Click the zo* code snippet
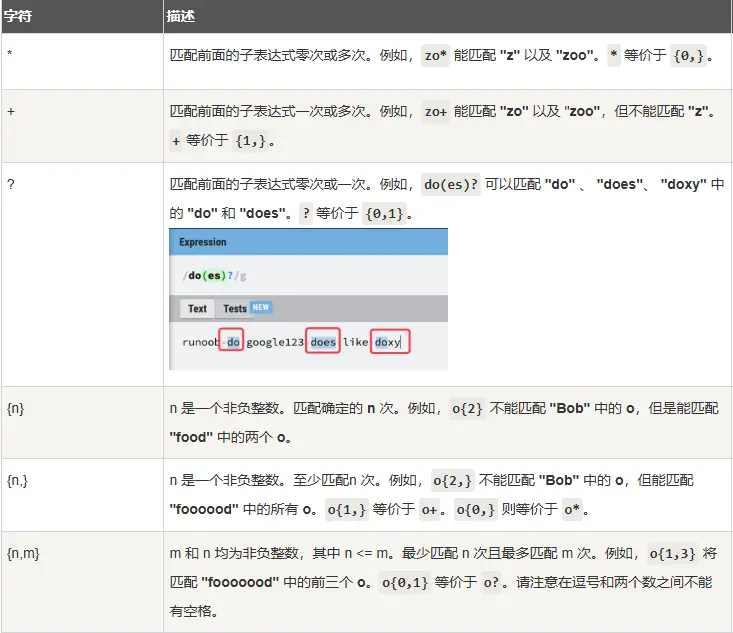The width and height of the screenshot is (733, 633). pos(435,56)
